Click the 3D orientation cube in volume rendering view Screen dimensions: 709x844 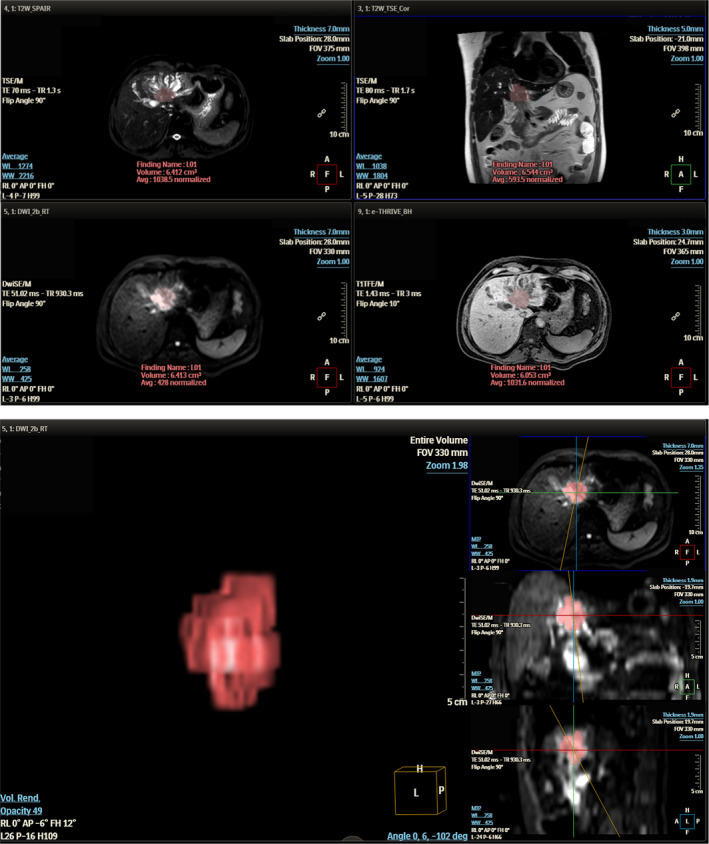click(420, 789)
